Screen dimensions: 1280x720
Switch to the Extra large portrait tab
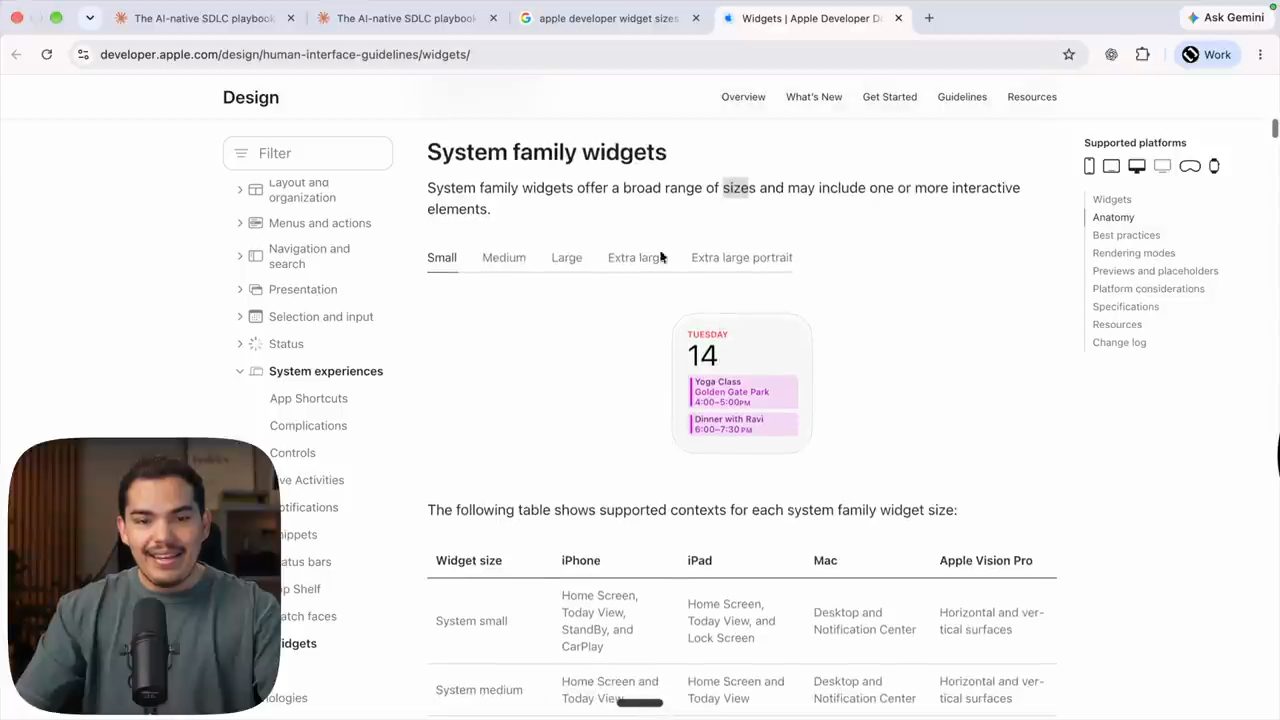(742, 257)
